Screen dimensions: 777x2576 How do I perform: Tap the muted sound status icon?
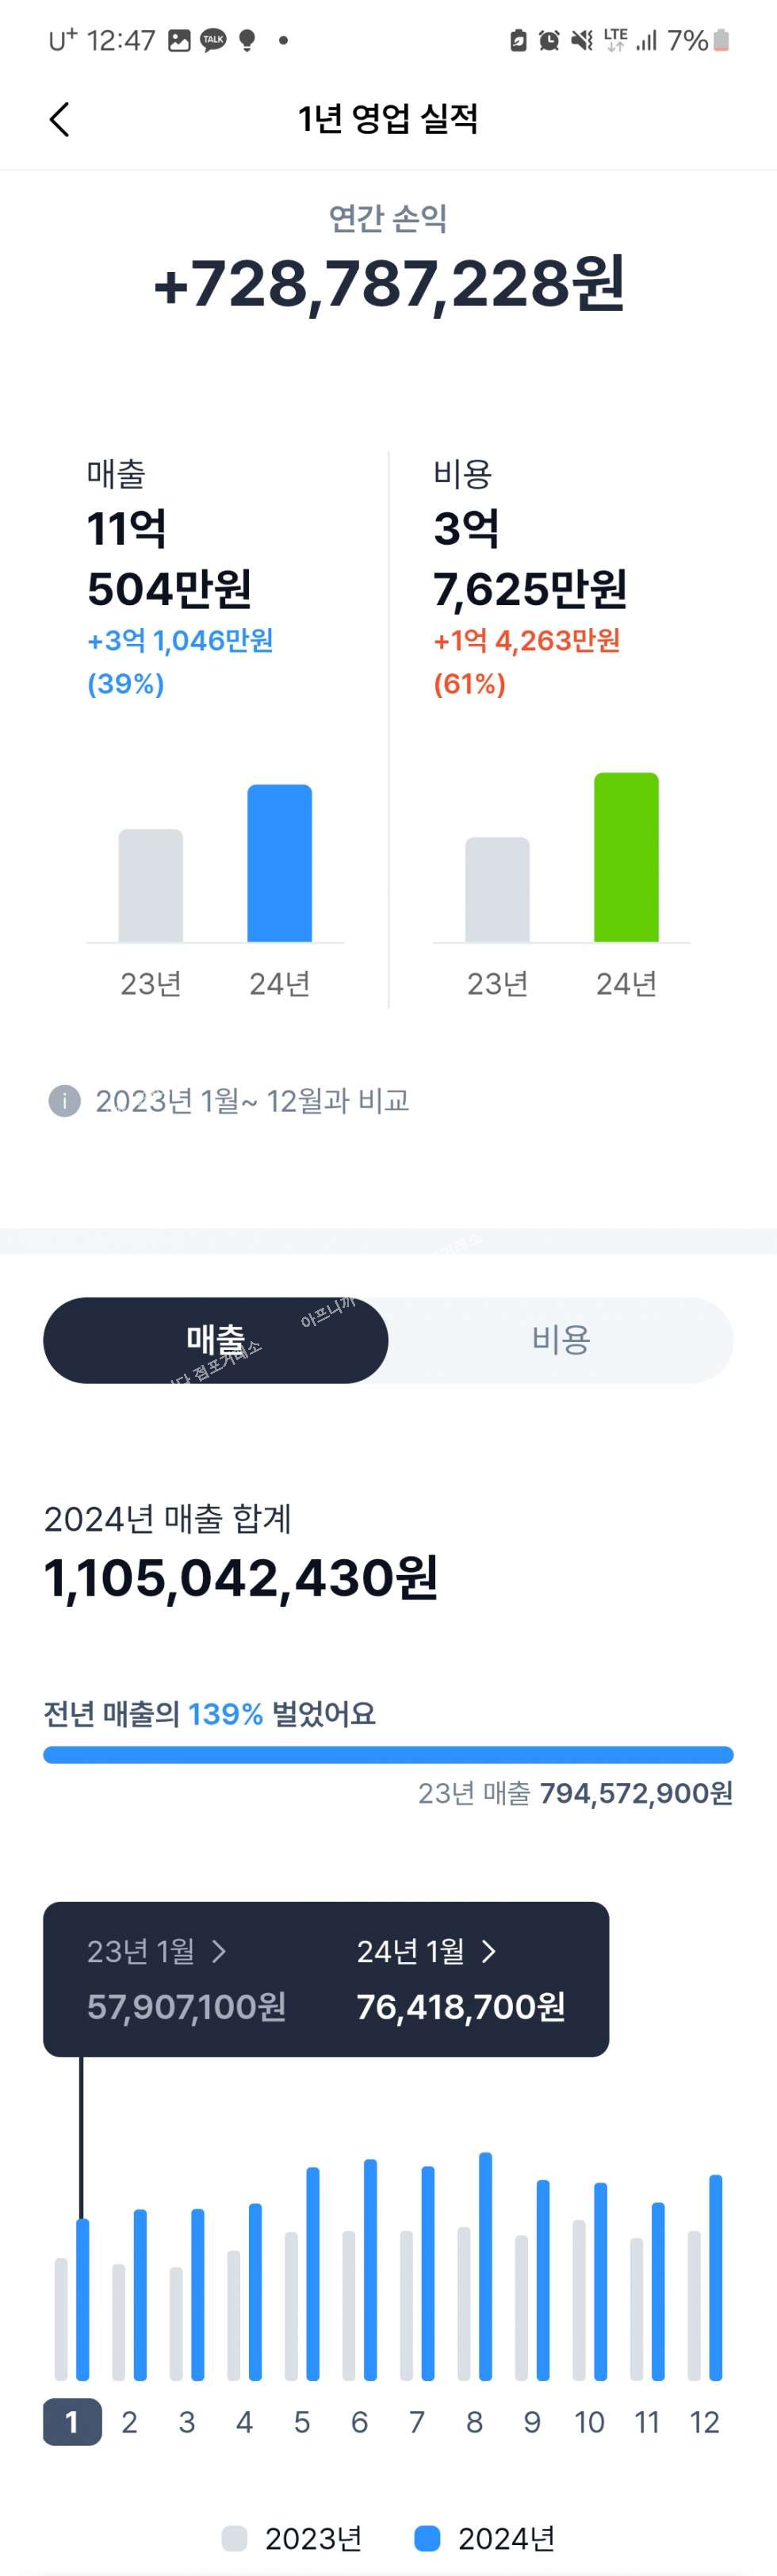pyautogui.click(x=581, y=40)
